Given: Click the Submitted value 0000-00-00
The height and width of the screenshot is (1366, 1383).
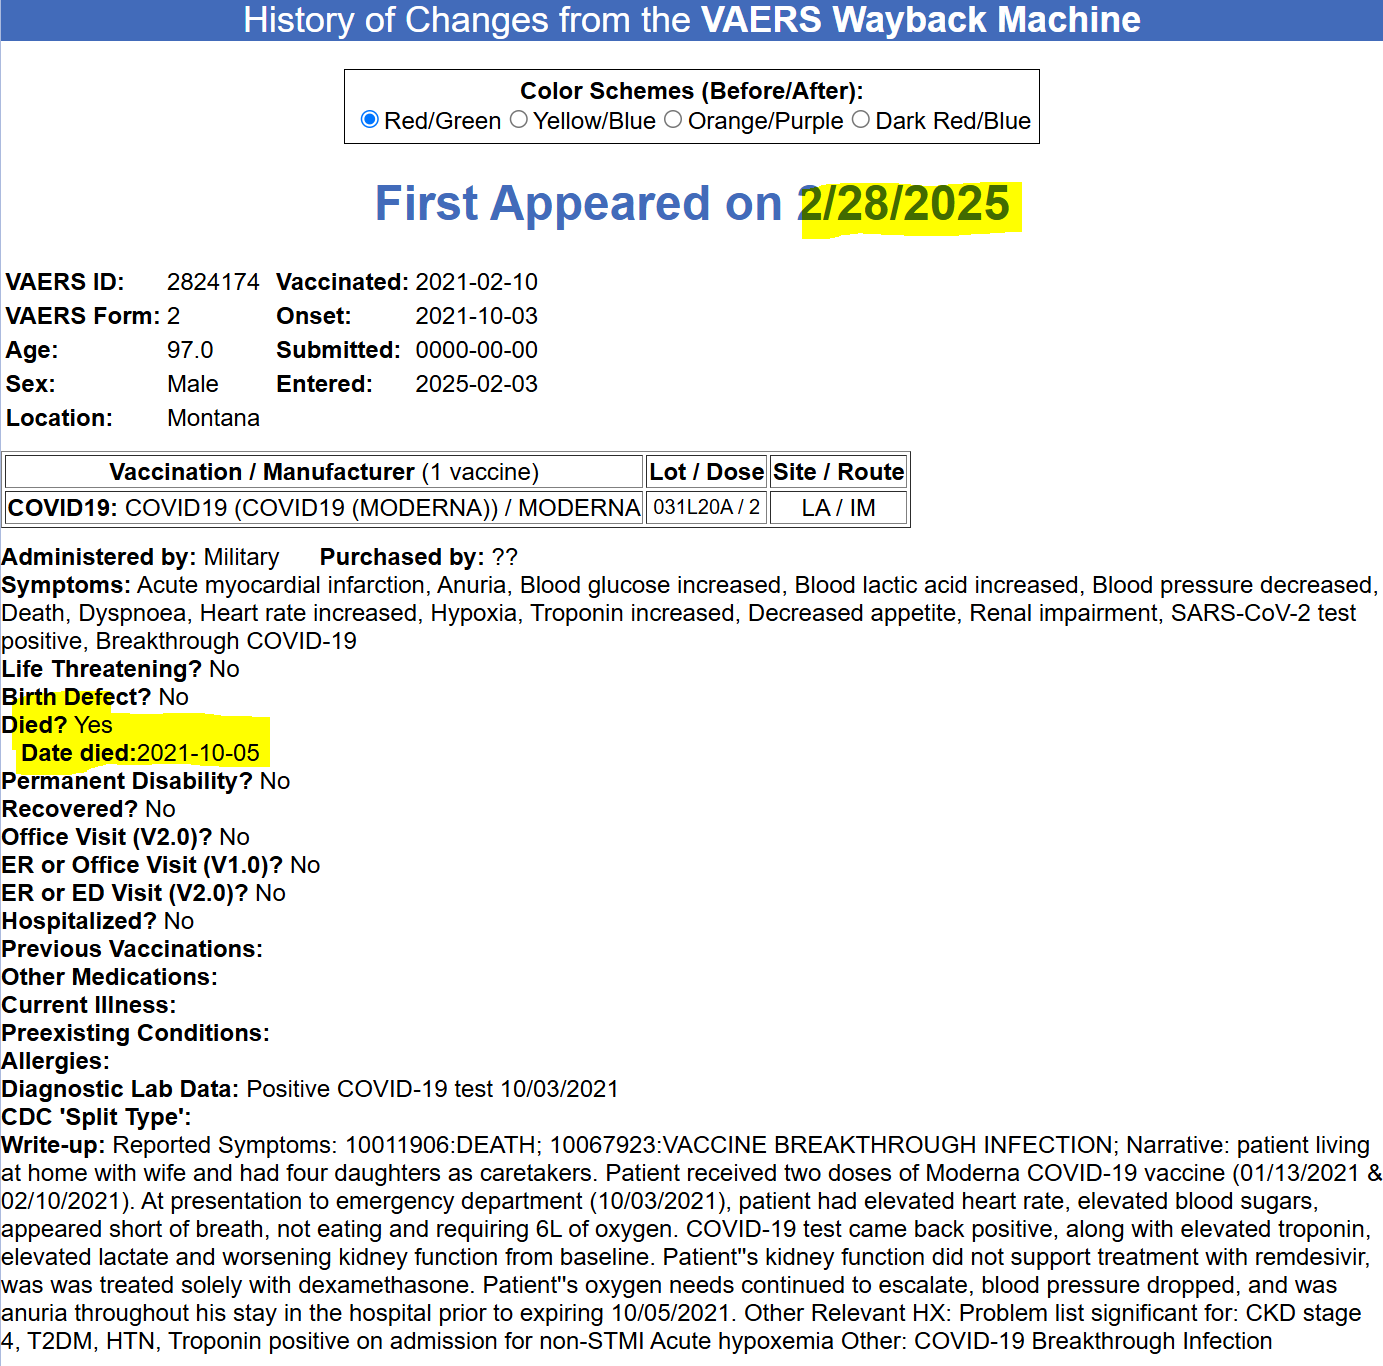Looking at the screenshot, I should (x=477, y=350).
